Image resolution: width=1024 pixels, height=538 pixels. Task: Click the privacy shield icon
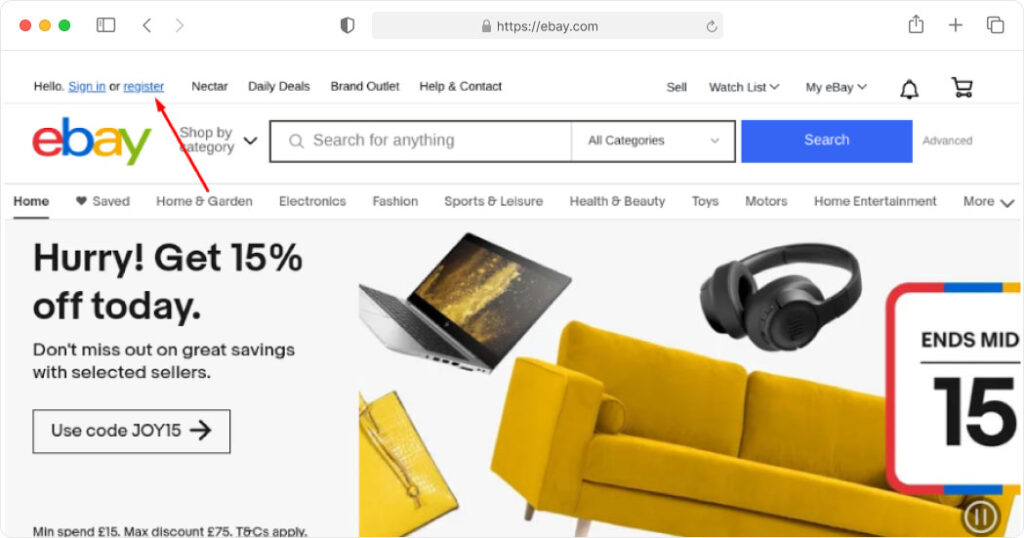(347, 25)
